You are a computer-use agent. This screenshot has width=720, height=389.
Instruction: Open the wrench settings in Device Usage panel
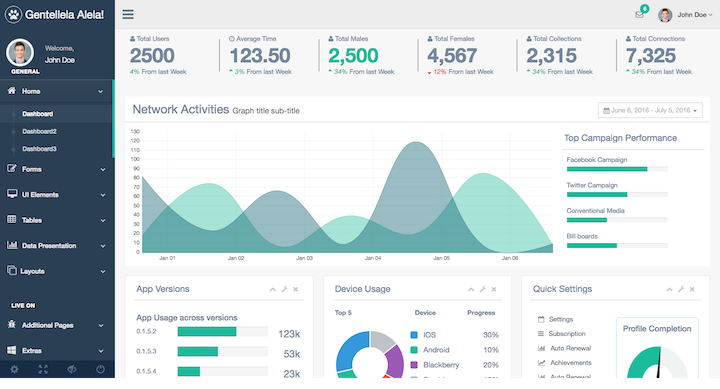(483, 289)
